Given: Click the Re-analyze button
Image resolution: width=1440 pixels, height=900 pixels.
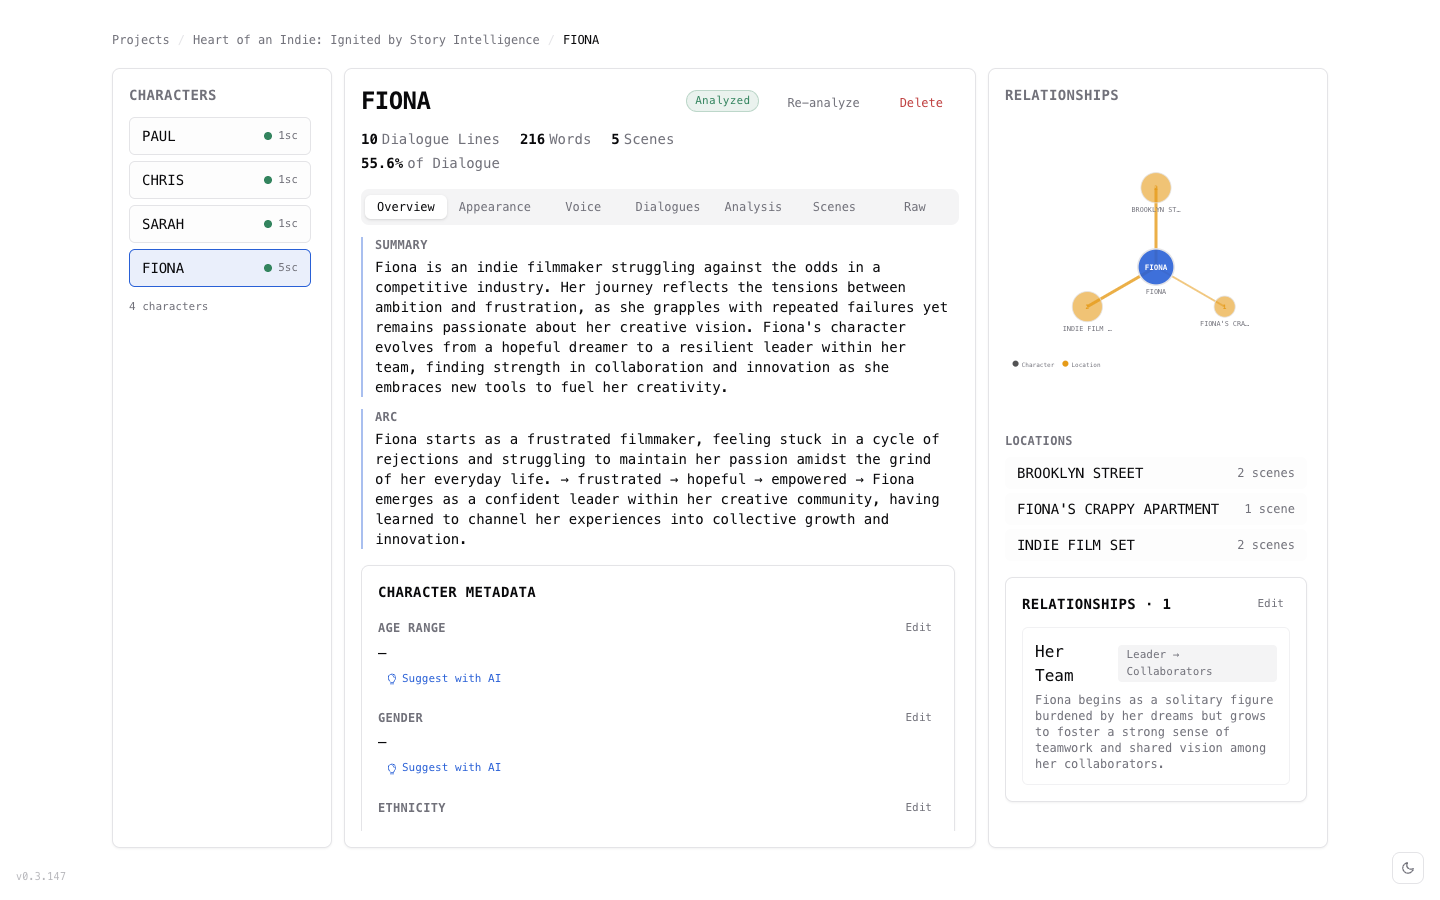Looking at the screenshot, I should coord(822,102).
